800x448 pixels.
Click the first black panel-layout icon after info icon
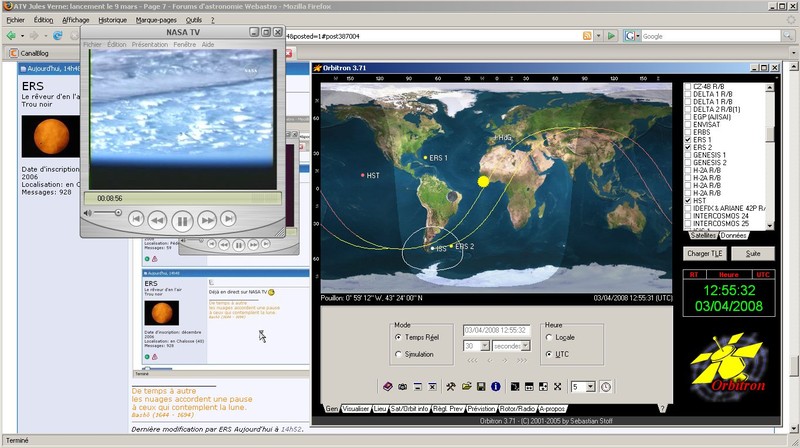pos(514,387)
